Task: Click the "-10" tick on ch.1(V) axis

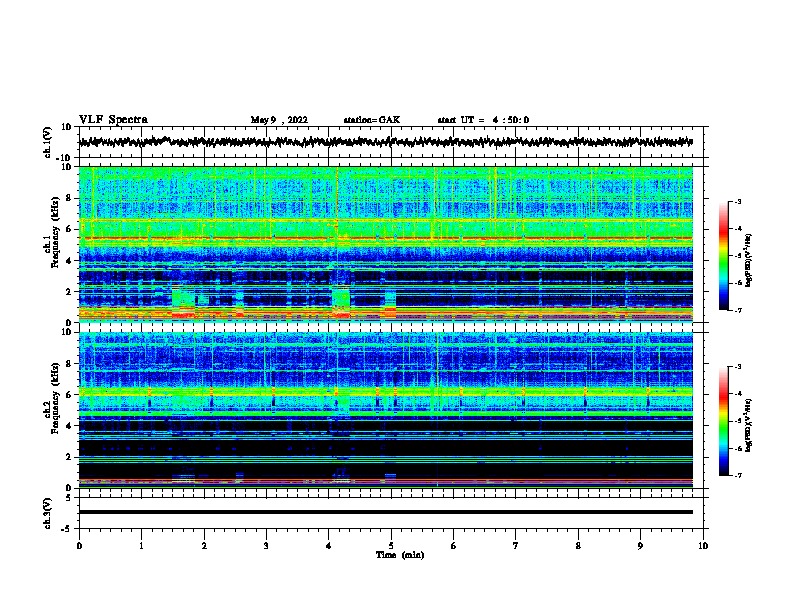Action: click(65, 158)
